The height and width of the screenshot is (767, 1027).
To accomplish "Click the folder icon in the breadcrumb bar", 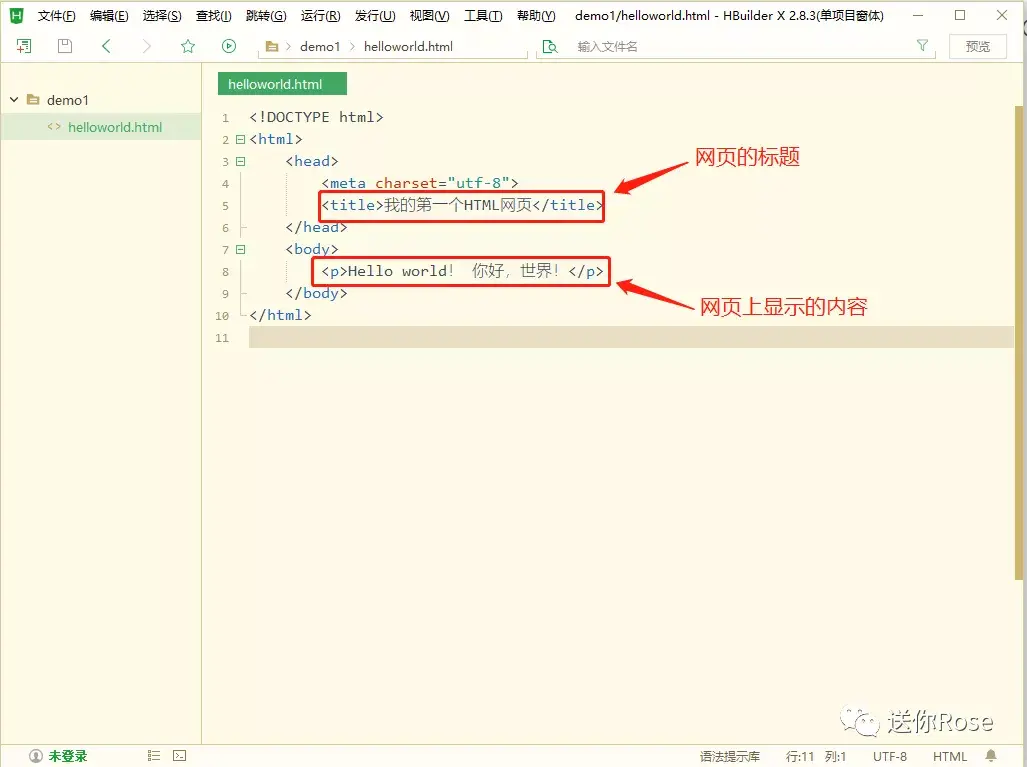I will coord(271,46).
